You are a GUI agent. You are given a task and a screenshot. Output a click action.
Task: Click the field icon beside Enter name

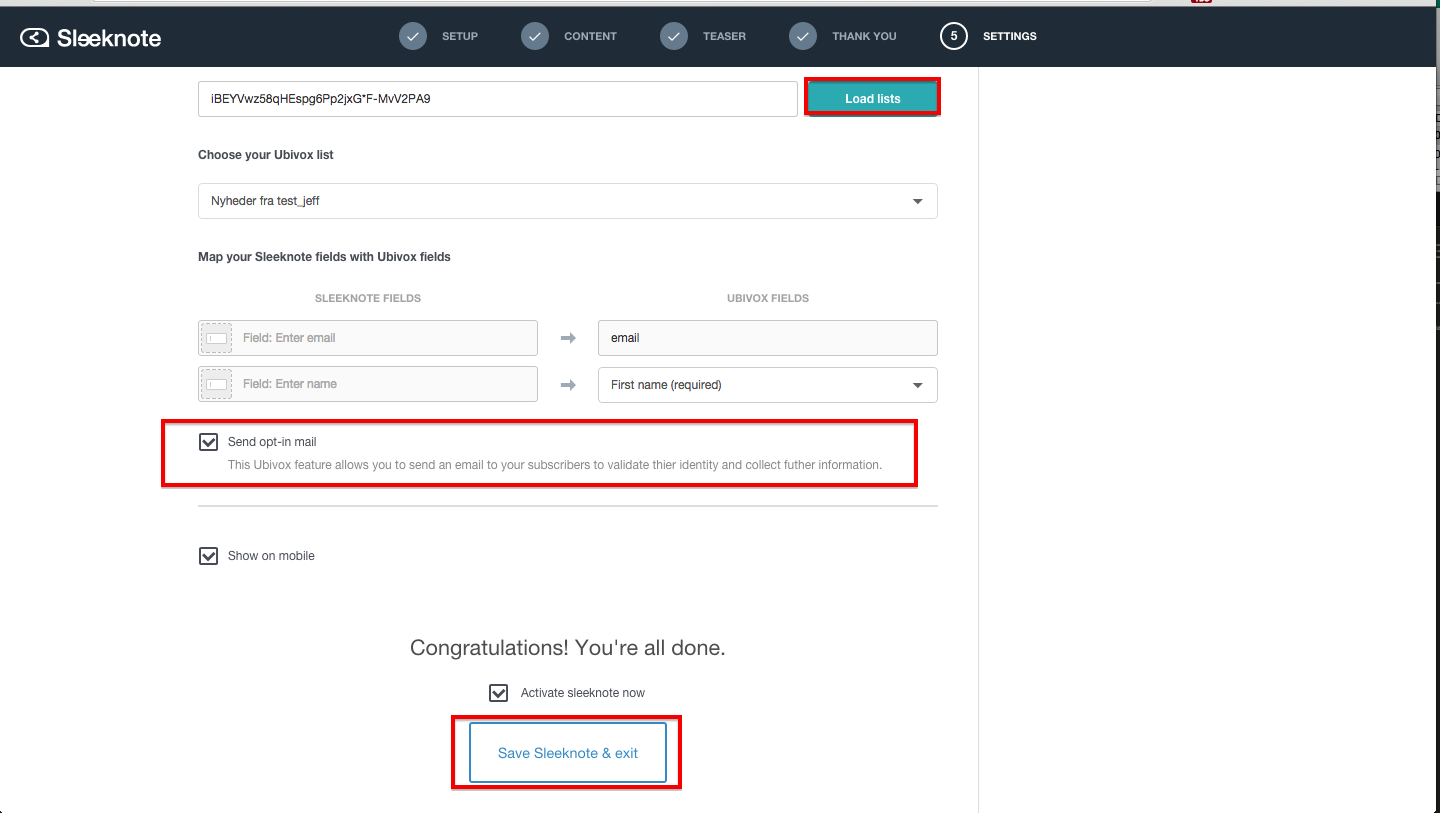click(x=216, y=384)
